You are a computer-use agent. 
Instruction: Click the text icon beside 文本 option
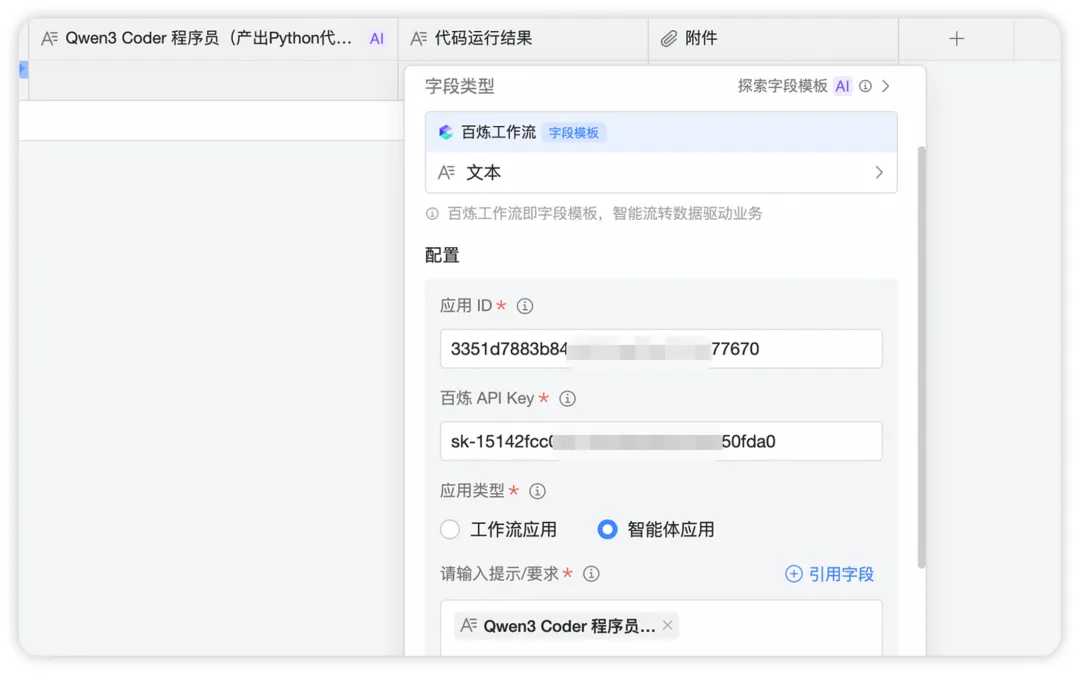click(x=446, y=172)
